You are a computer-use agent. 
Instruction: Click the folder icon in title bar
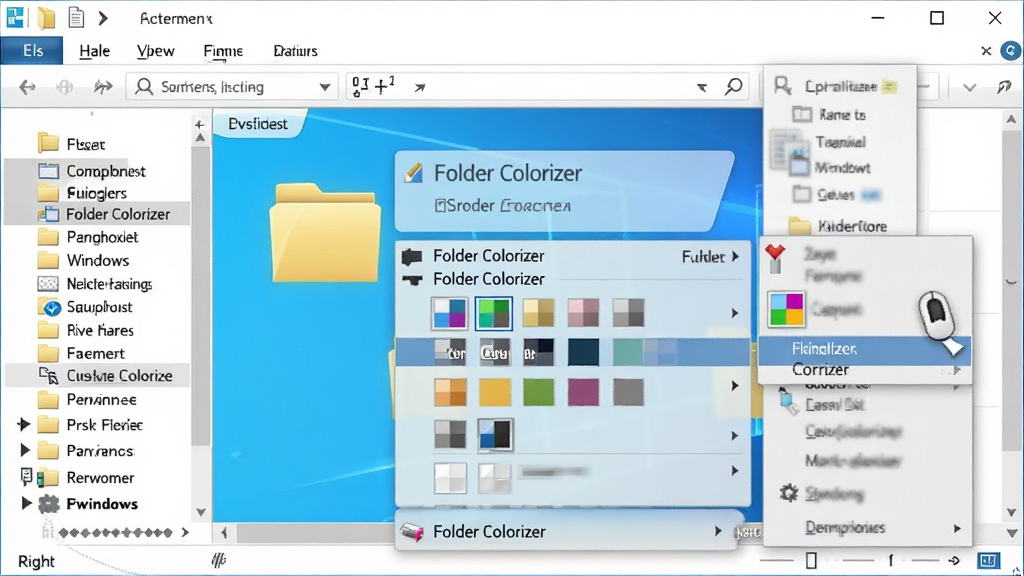(x=46, y=18)
